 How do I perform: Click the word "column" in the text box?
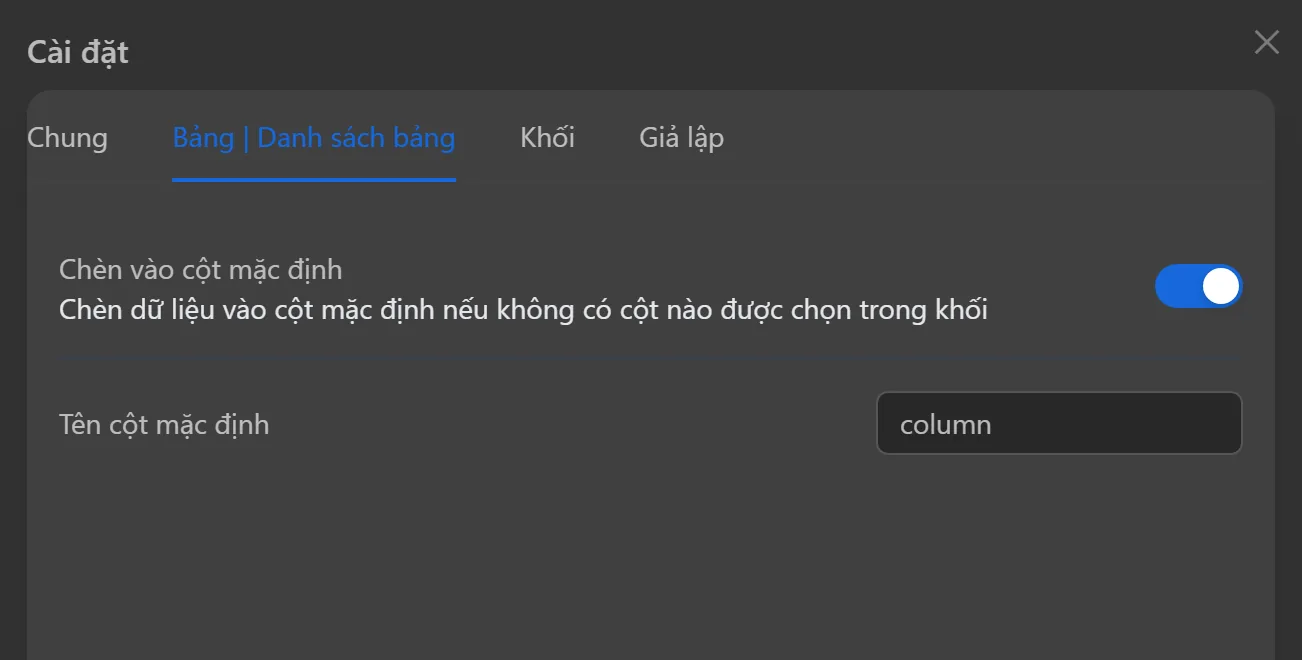945,425
